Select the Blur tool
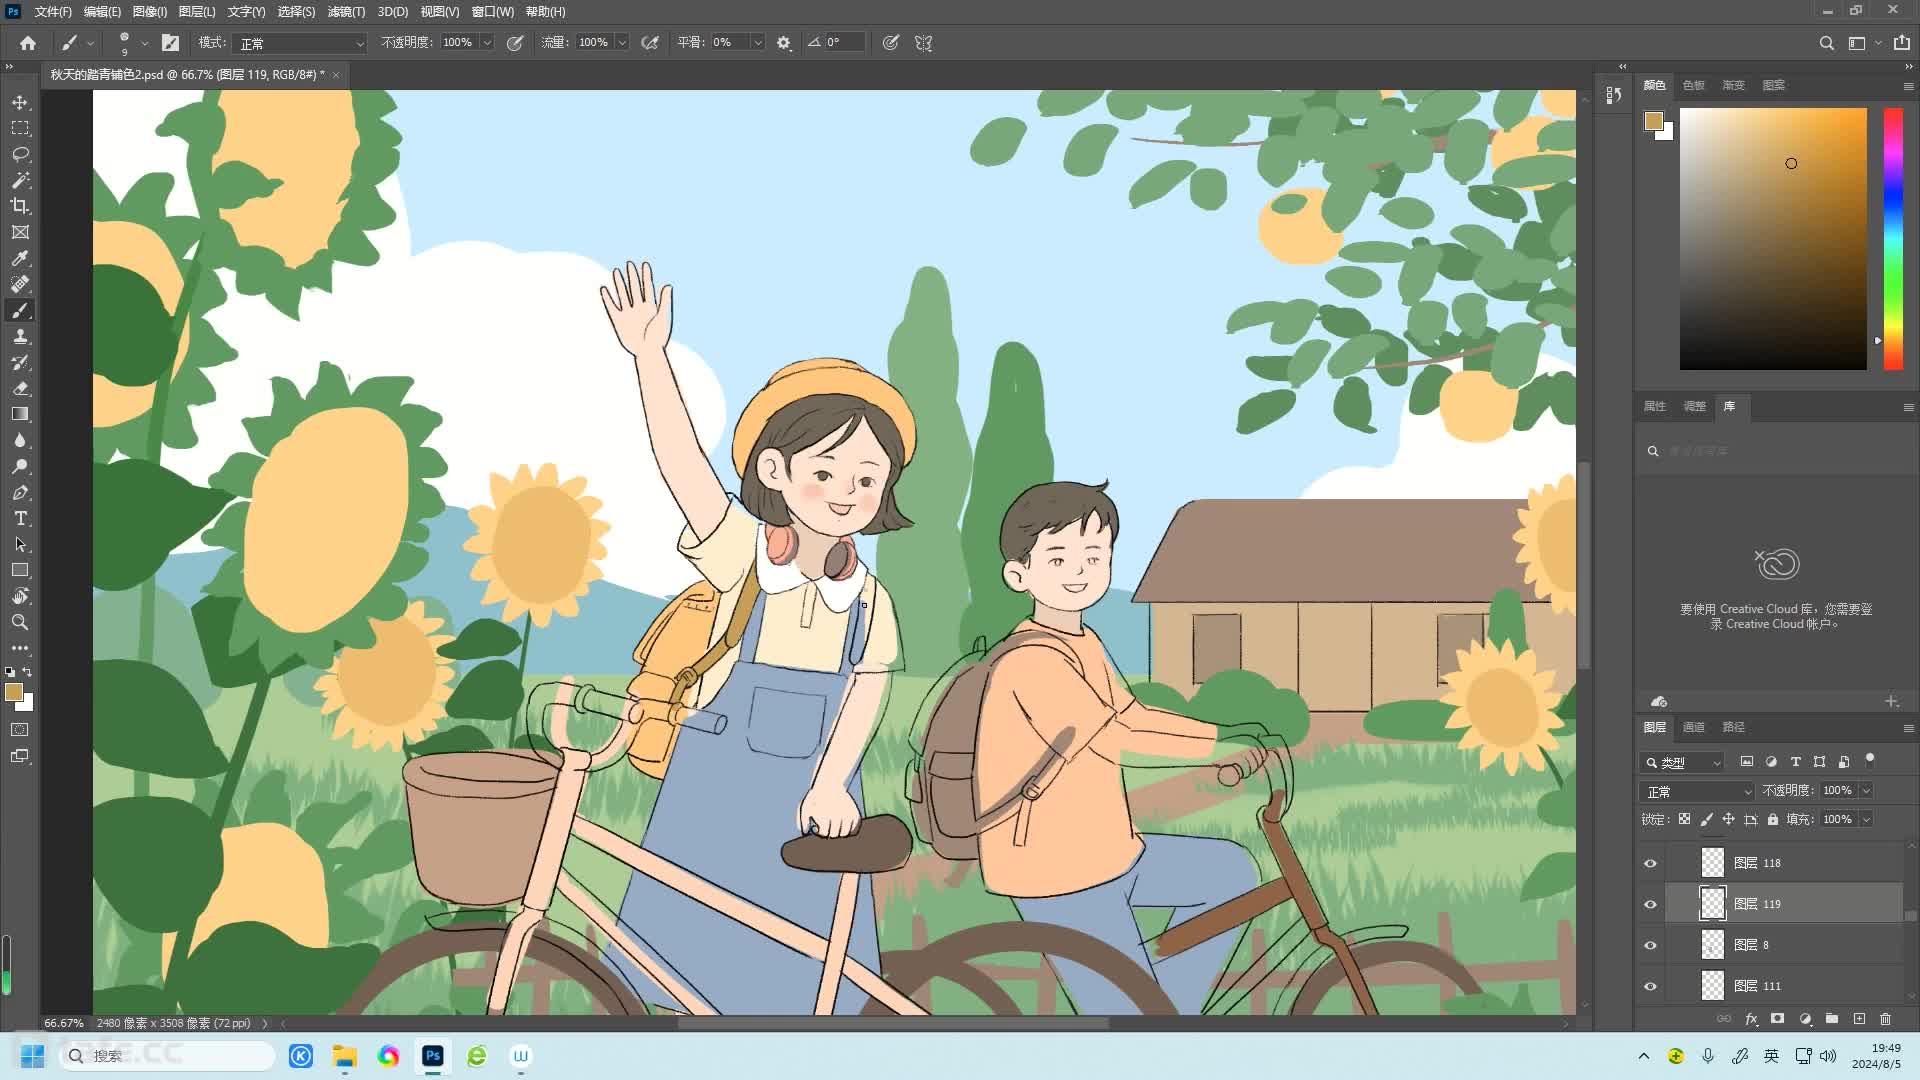This screenshot has height=1080, width=1920. (x=20, y=440)
